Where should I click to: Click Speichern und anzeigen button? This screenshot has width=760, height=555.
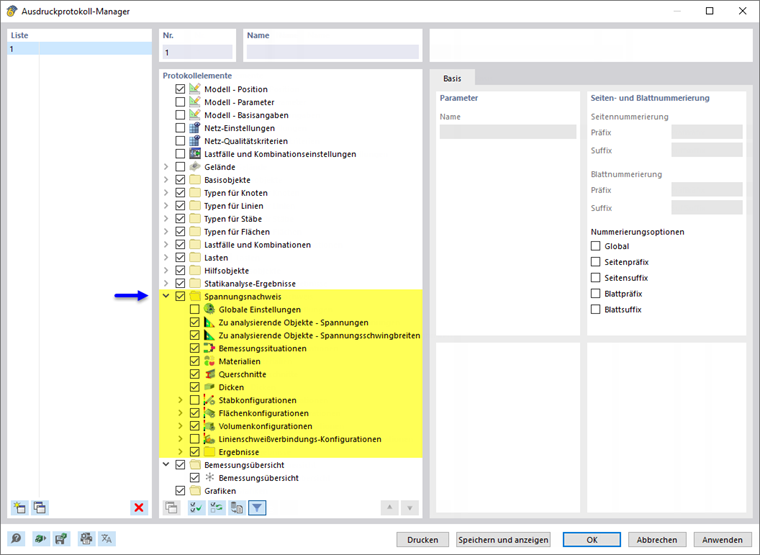click(x=503, y=539)
